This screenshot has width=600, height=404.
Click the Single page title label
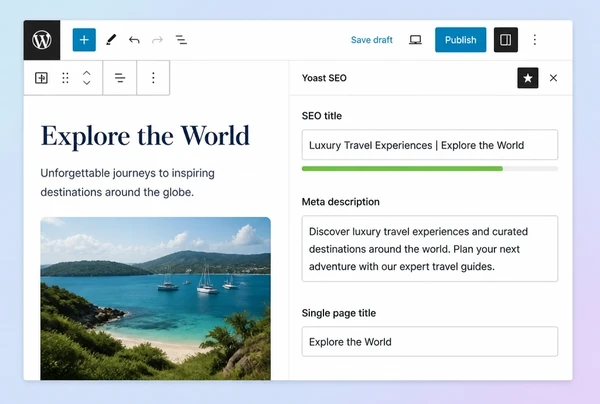tap(339, 313)
